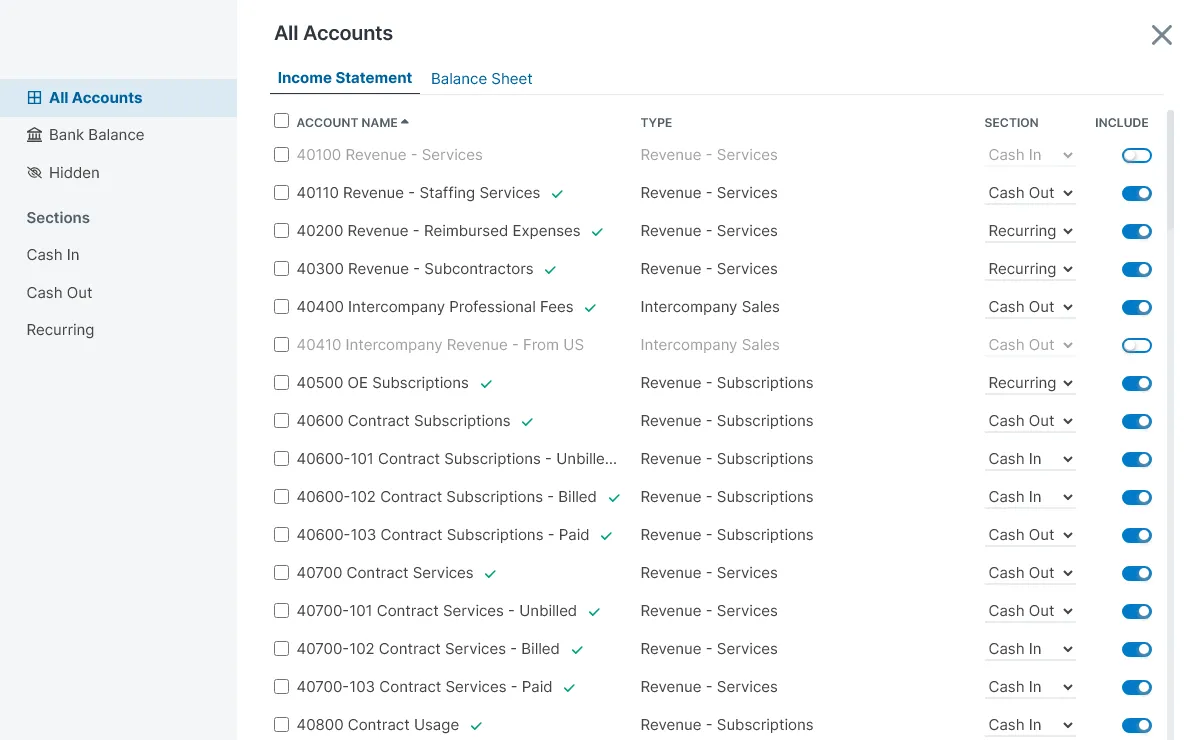The width and height of the screenshot is (1193, 740).
Task: Tick the select-all accounts header checkbox
Action: pos(281,121)
